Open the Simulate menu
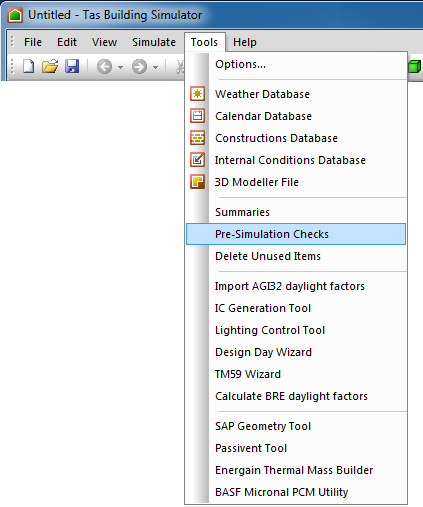Screen dimensions: 423x507 pos(154,42)
